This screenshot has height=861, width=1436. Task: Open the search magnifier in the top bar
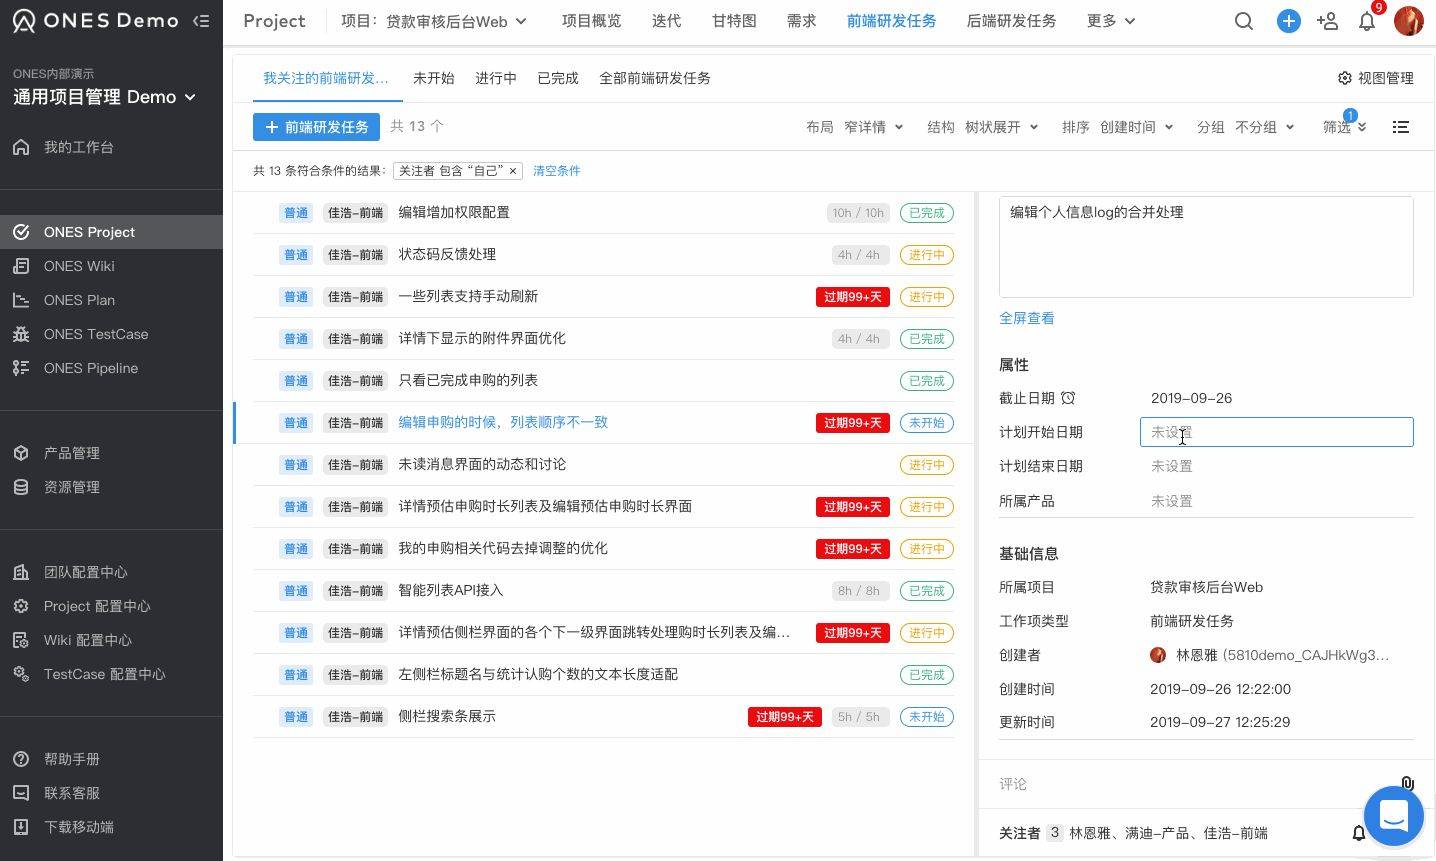(1244, 21)
